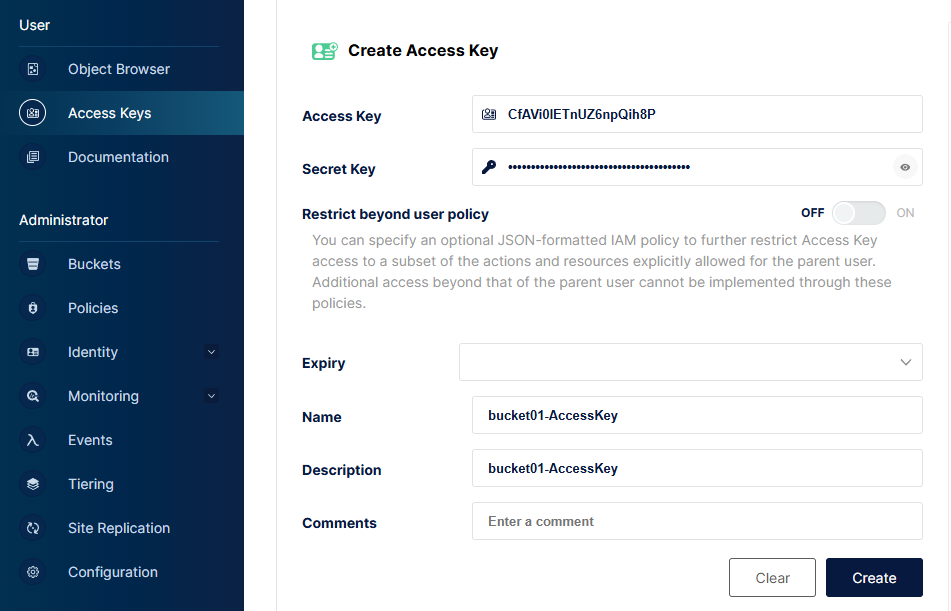Viewport: 951px width, 611px height.
Task: Focus the Comments input field
Action: click(x=697, y=521)
